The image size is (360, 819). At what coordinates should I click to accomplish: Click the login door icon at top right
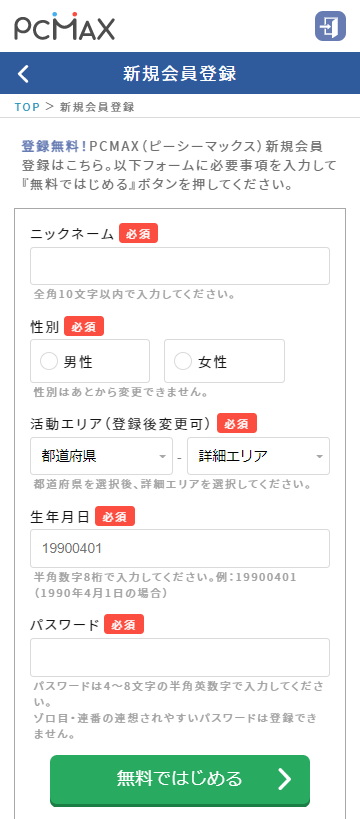click(330, 26)
